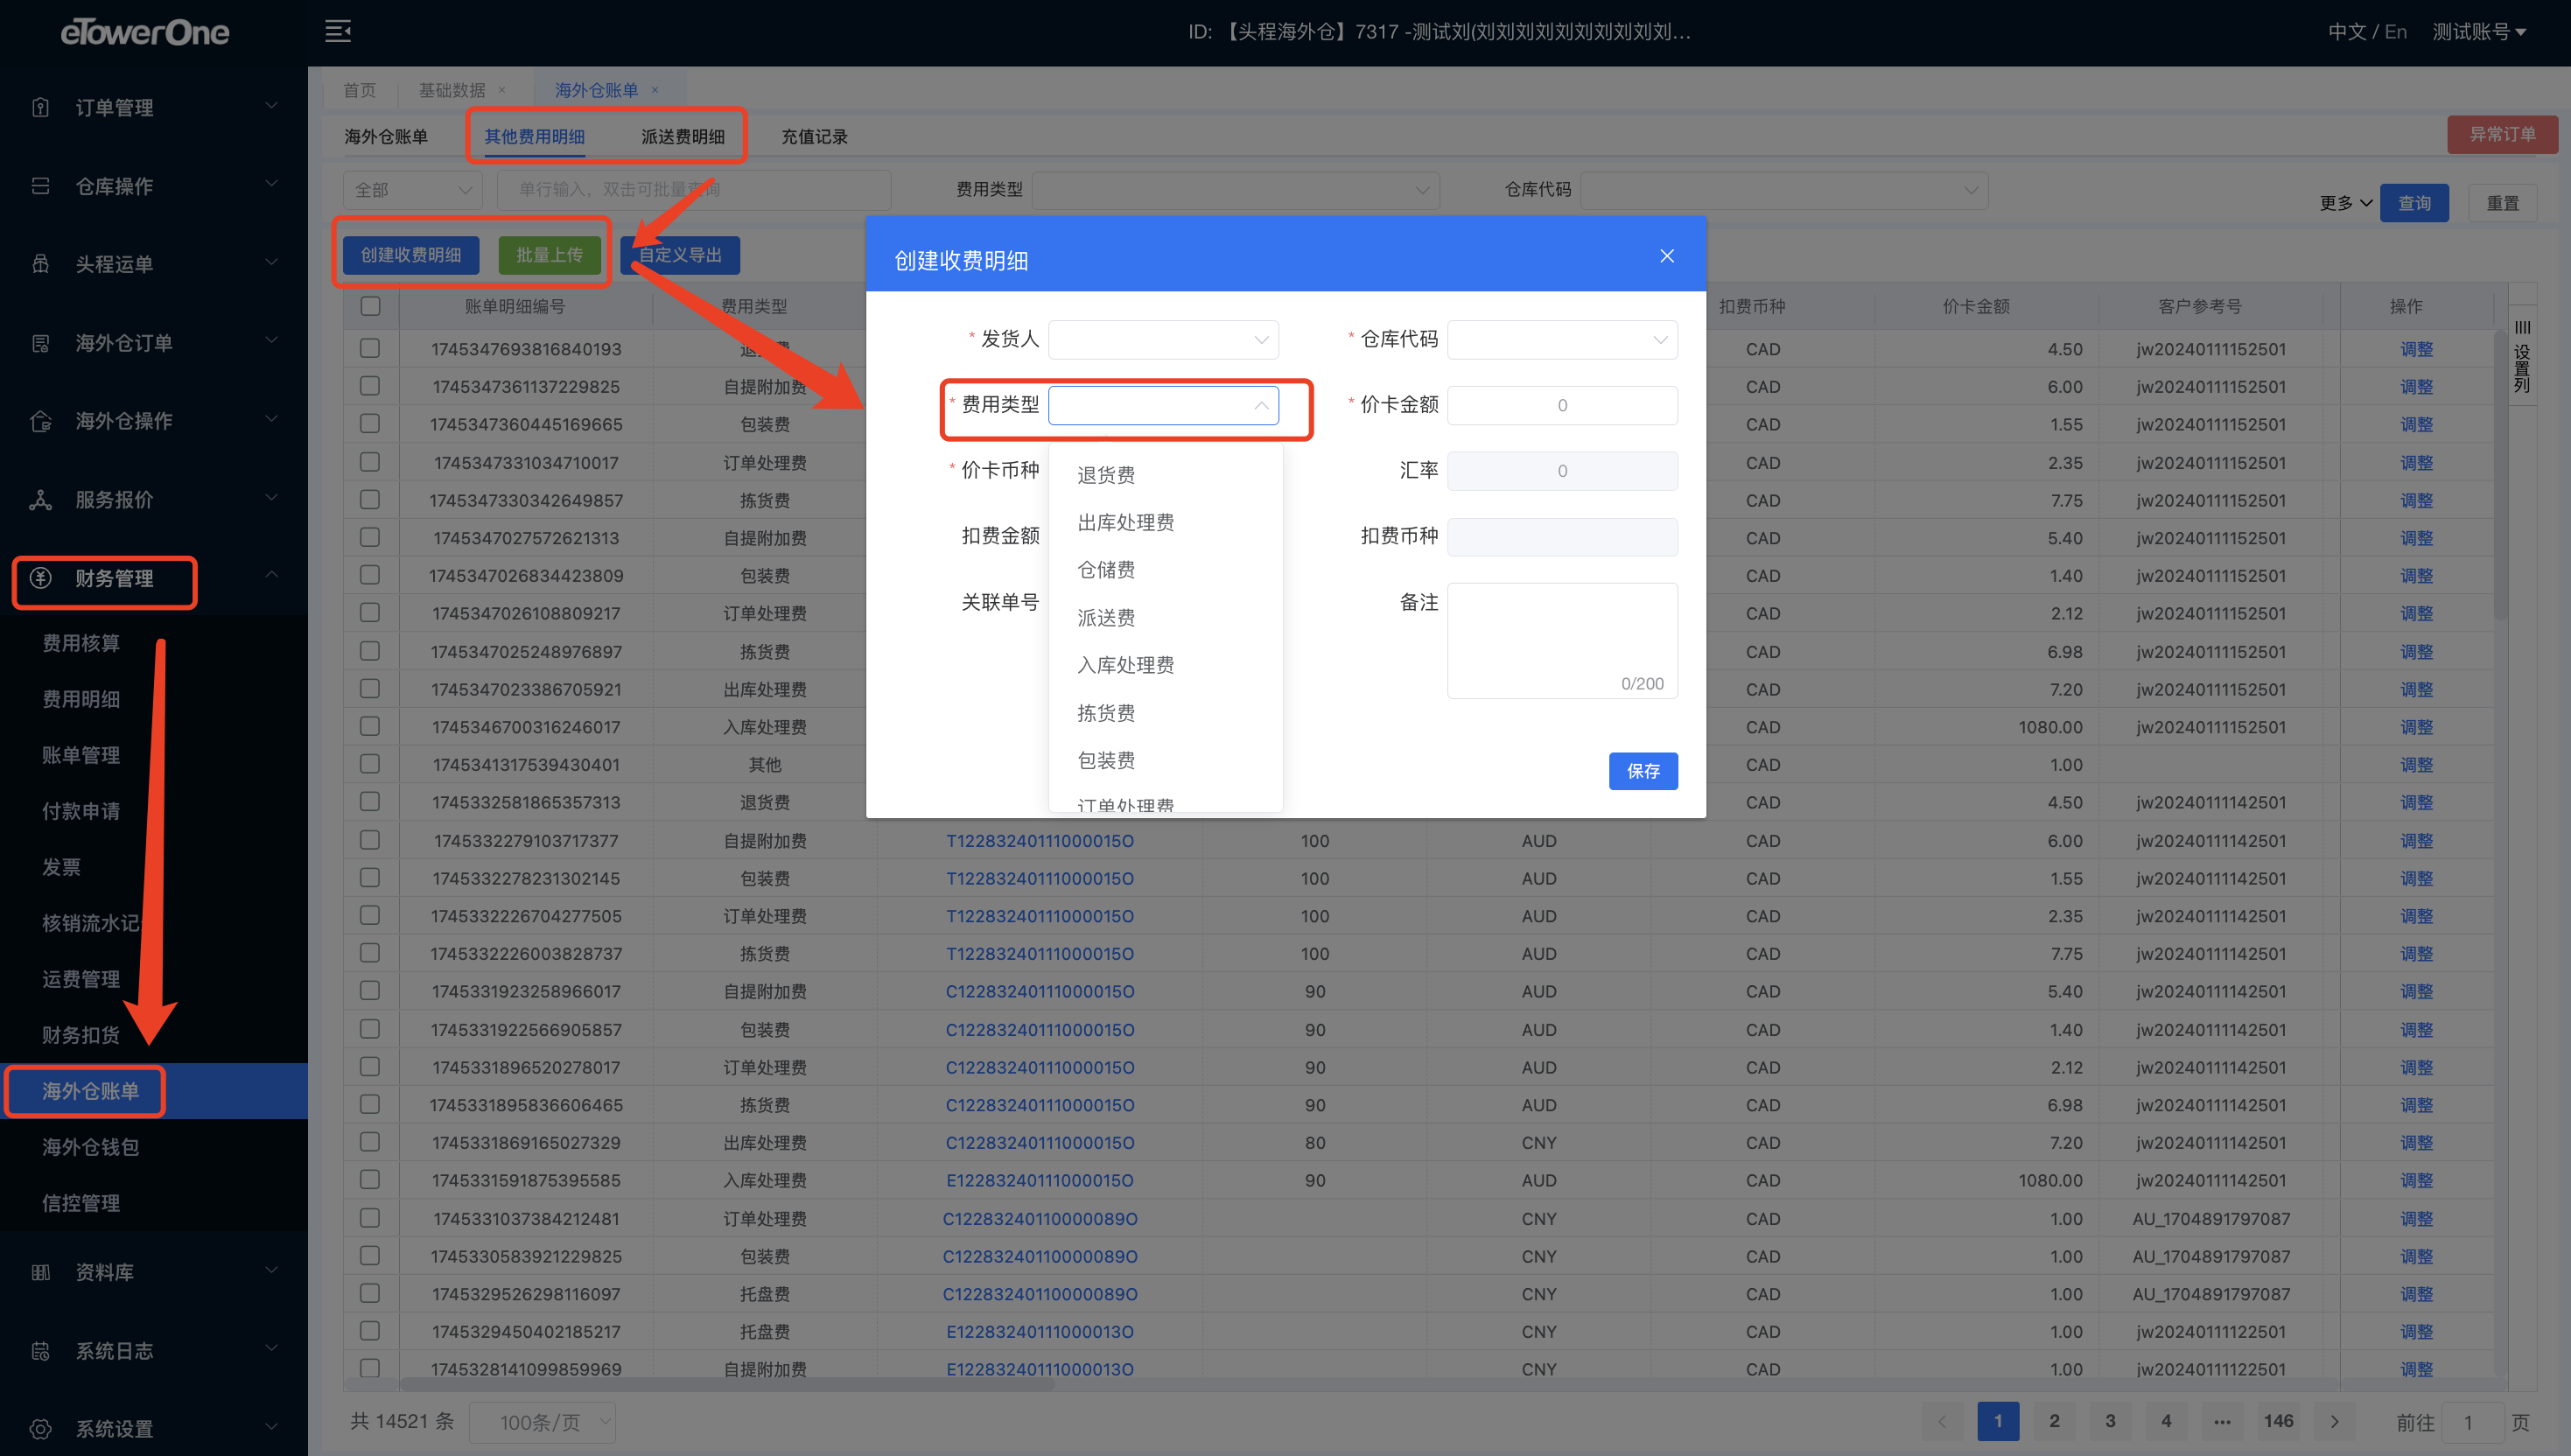Open the 全部 filter dropdown

coord(412,189)
